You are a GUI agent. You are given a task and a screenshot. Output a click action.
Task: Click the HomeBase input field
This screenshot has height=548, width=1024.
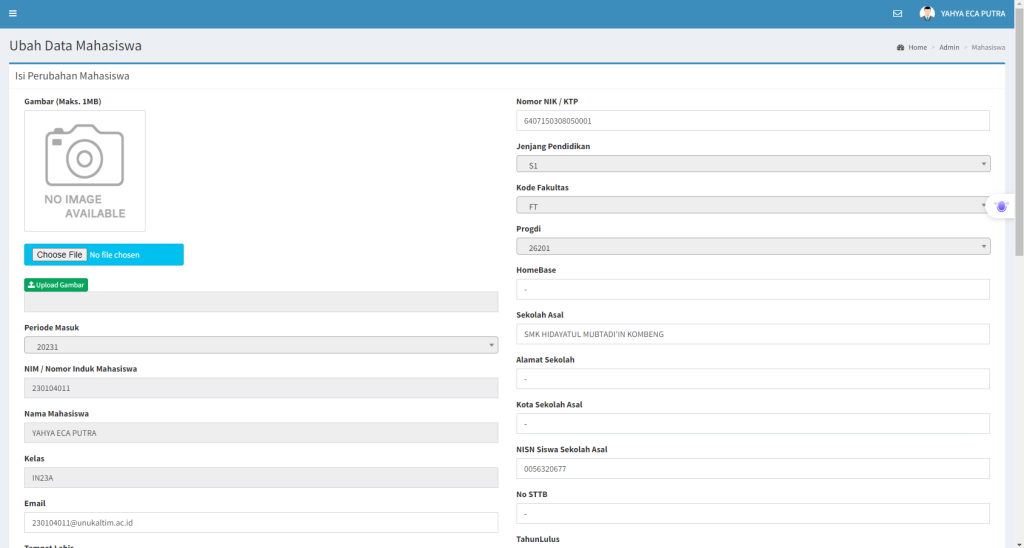tap(752, 289)
